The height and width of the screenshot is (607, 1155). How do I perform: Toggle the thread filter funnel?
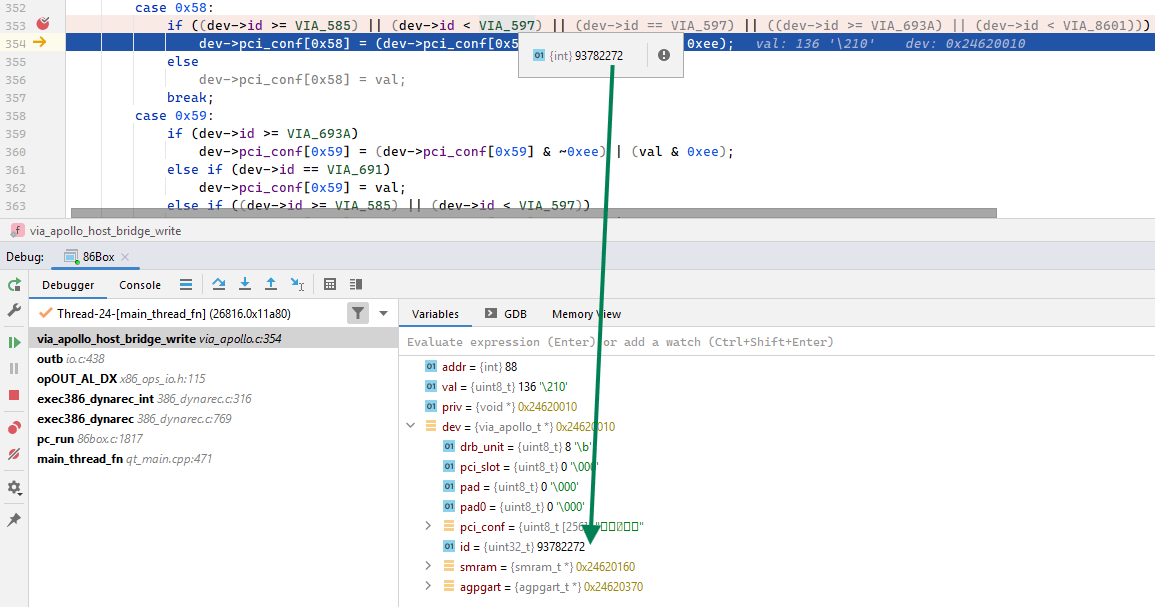point(357,313)
